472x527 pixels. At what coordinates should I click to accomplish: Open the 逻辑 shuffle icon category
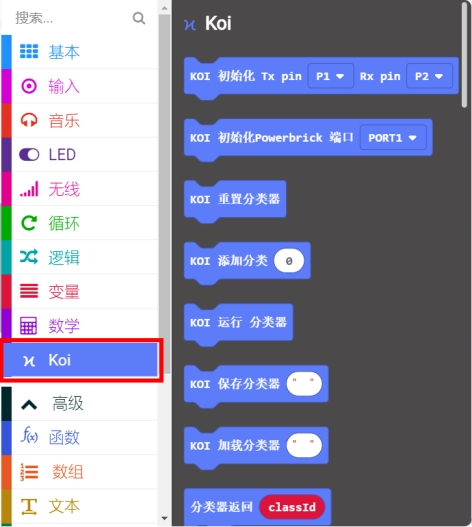tap(80, 257)
